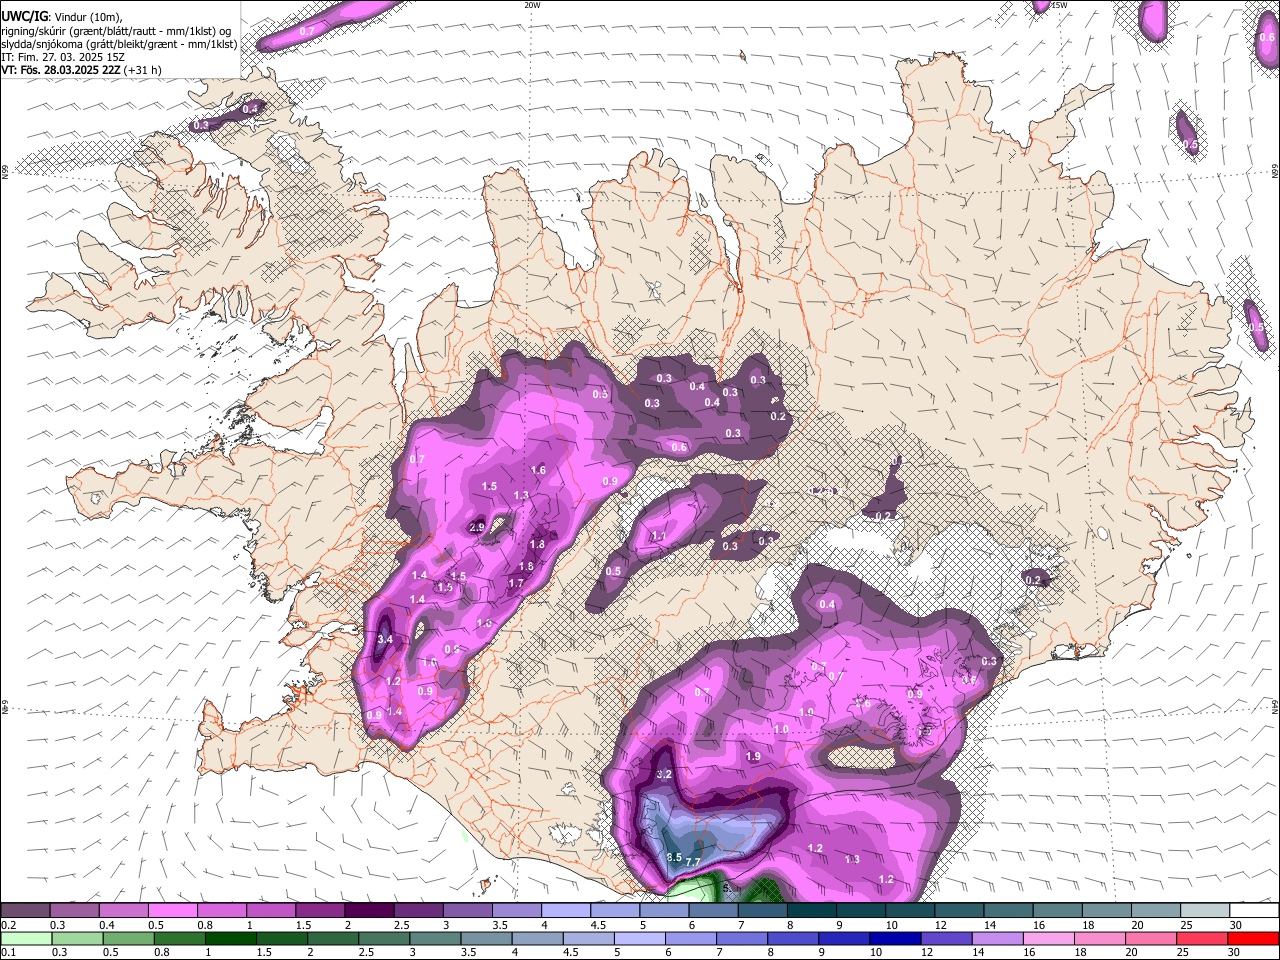This screenshot has height=960, width=1280.
Task: Click upper legend swatch between 2.5 and 3
Action: (x=418, y=910)
